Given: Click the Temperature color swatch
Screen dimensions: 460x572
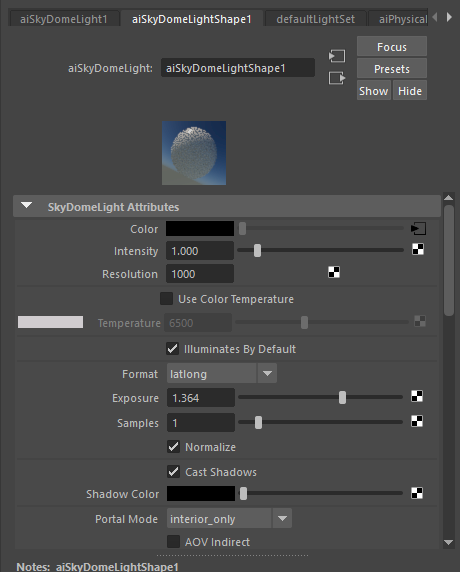Looking at the screenshot, I should [50, 322].
